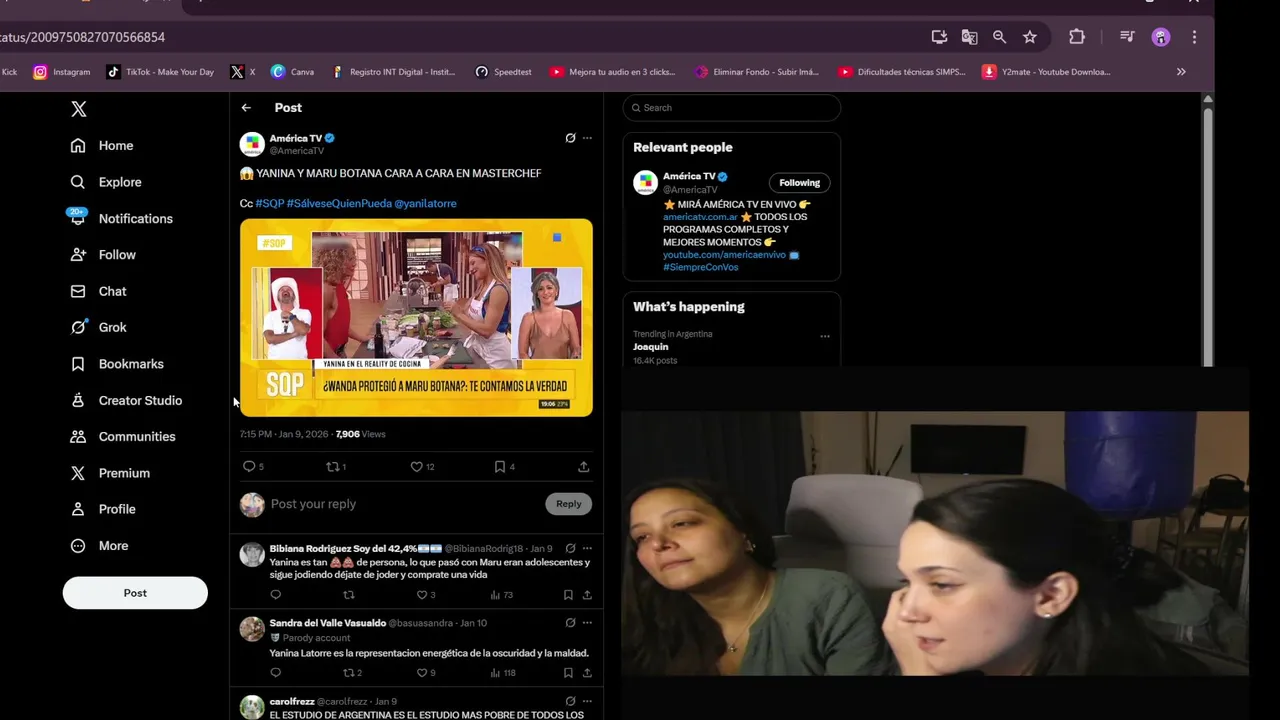Click the Search box

pos(732,108)
